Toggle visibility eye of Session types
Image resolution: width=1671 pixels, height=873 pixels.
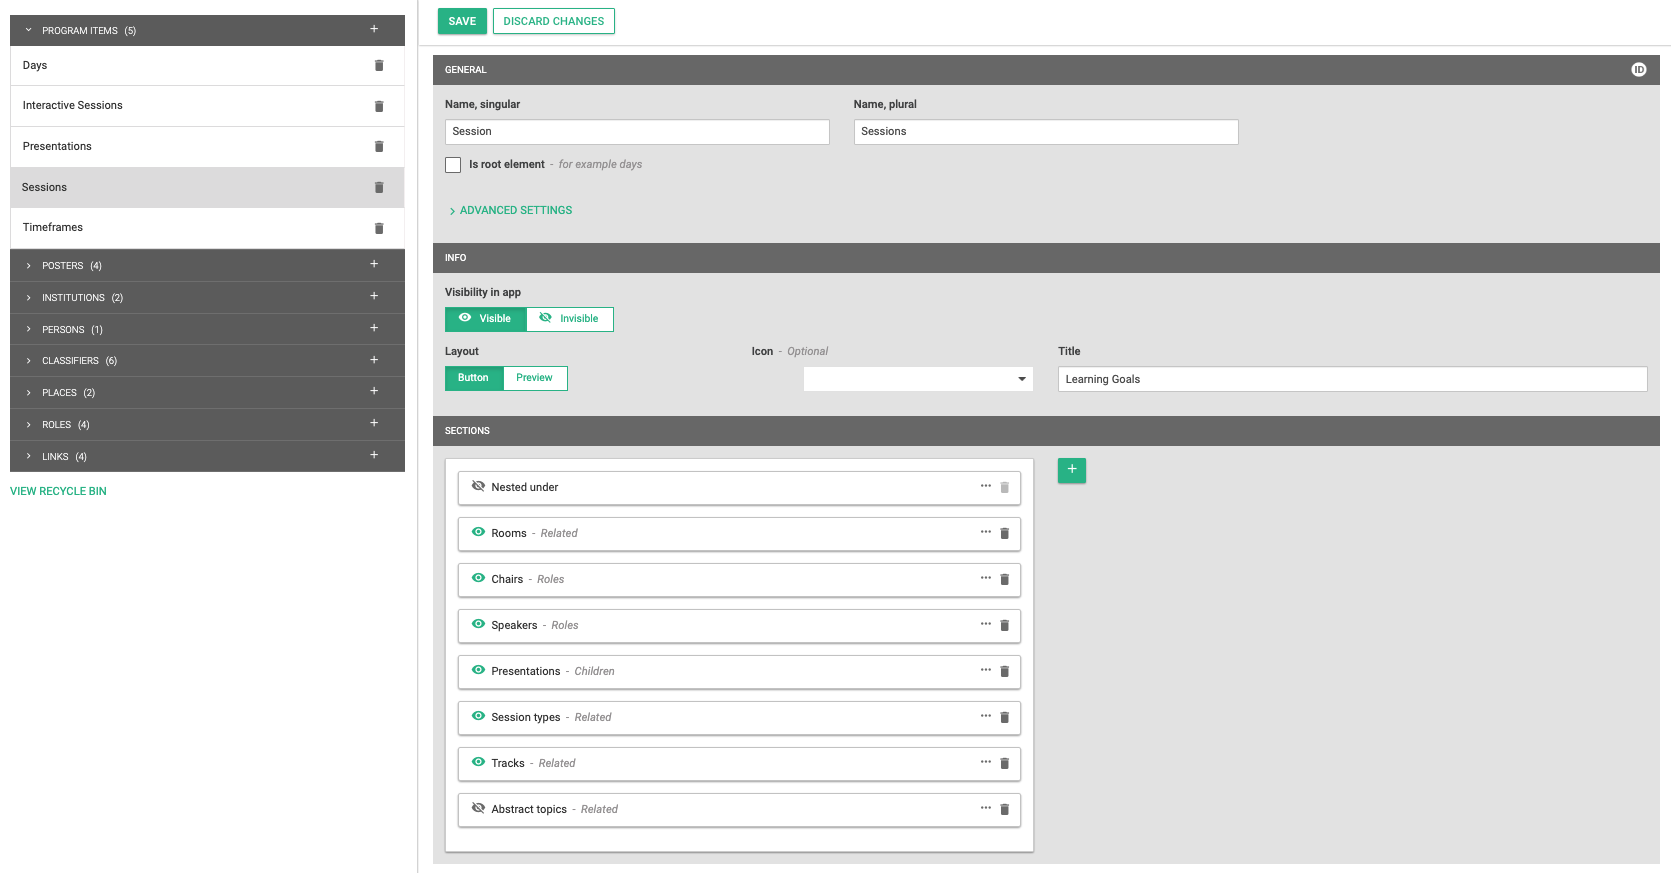click(x=478, y=716)
